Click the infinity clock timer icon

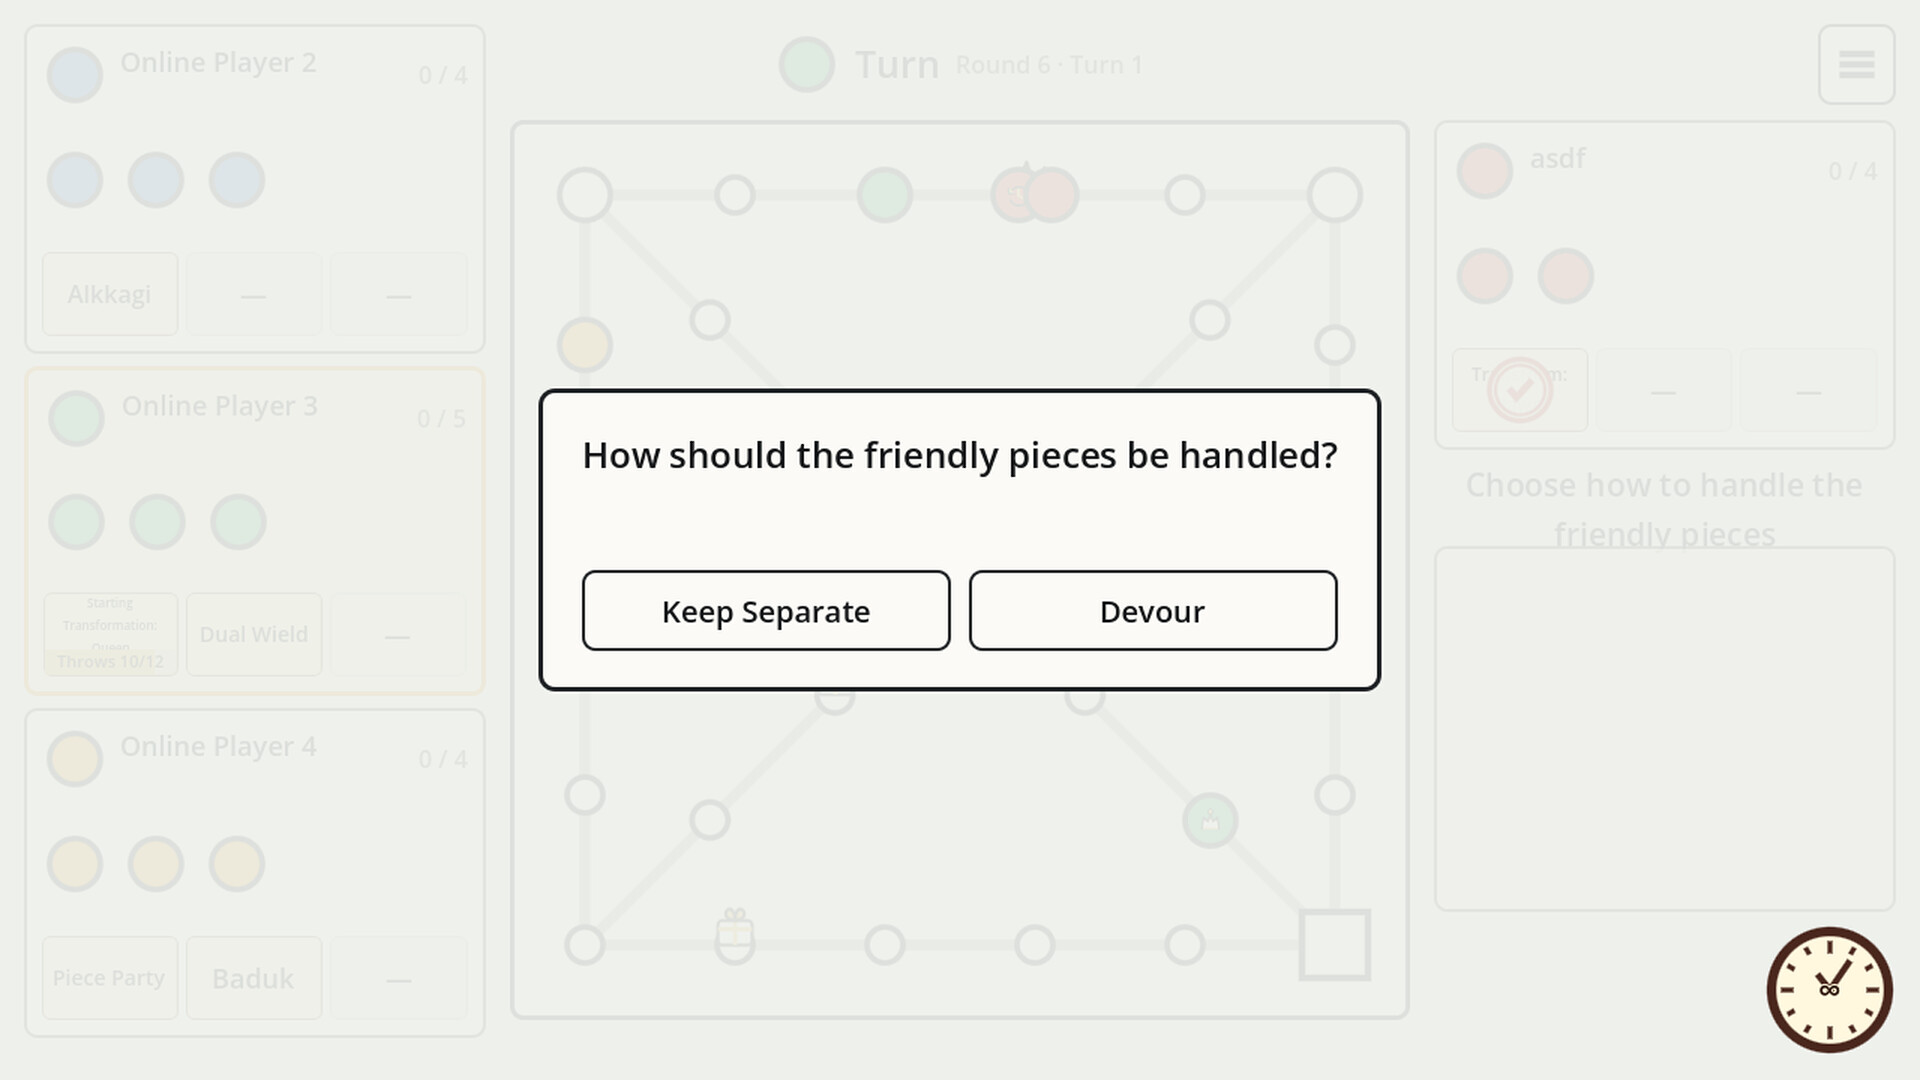coord(1829,990)
